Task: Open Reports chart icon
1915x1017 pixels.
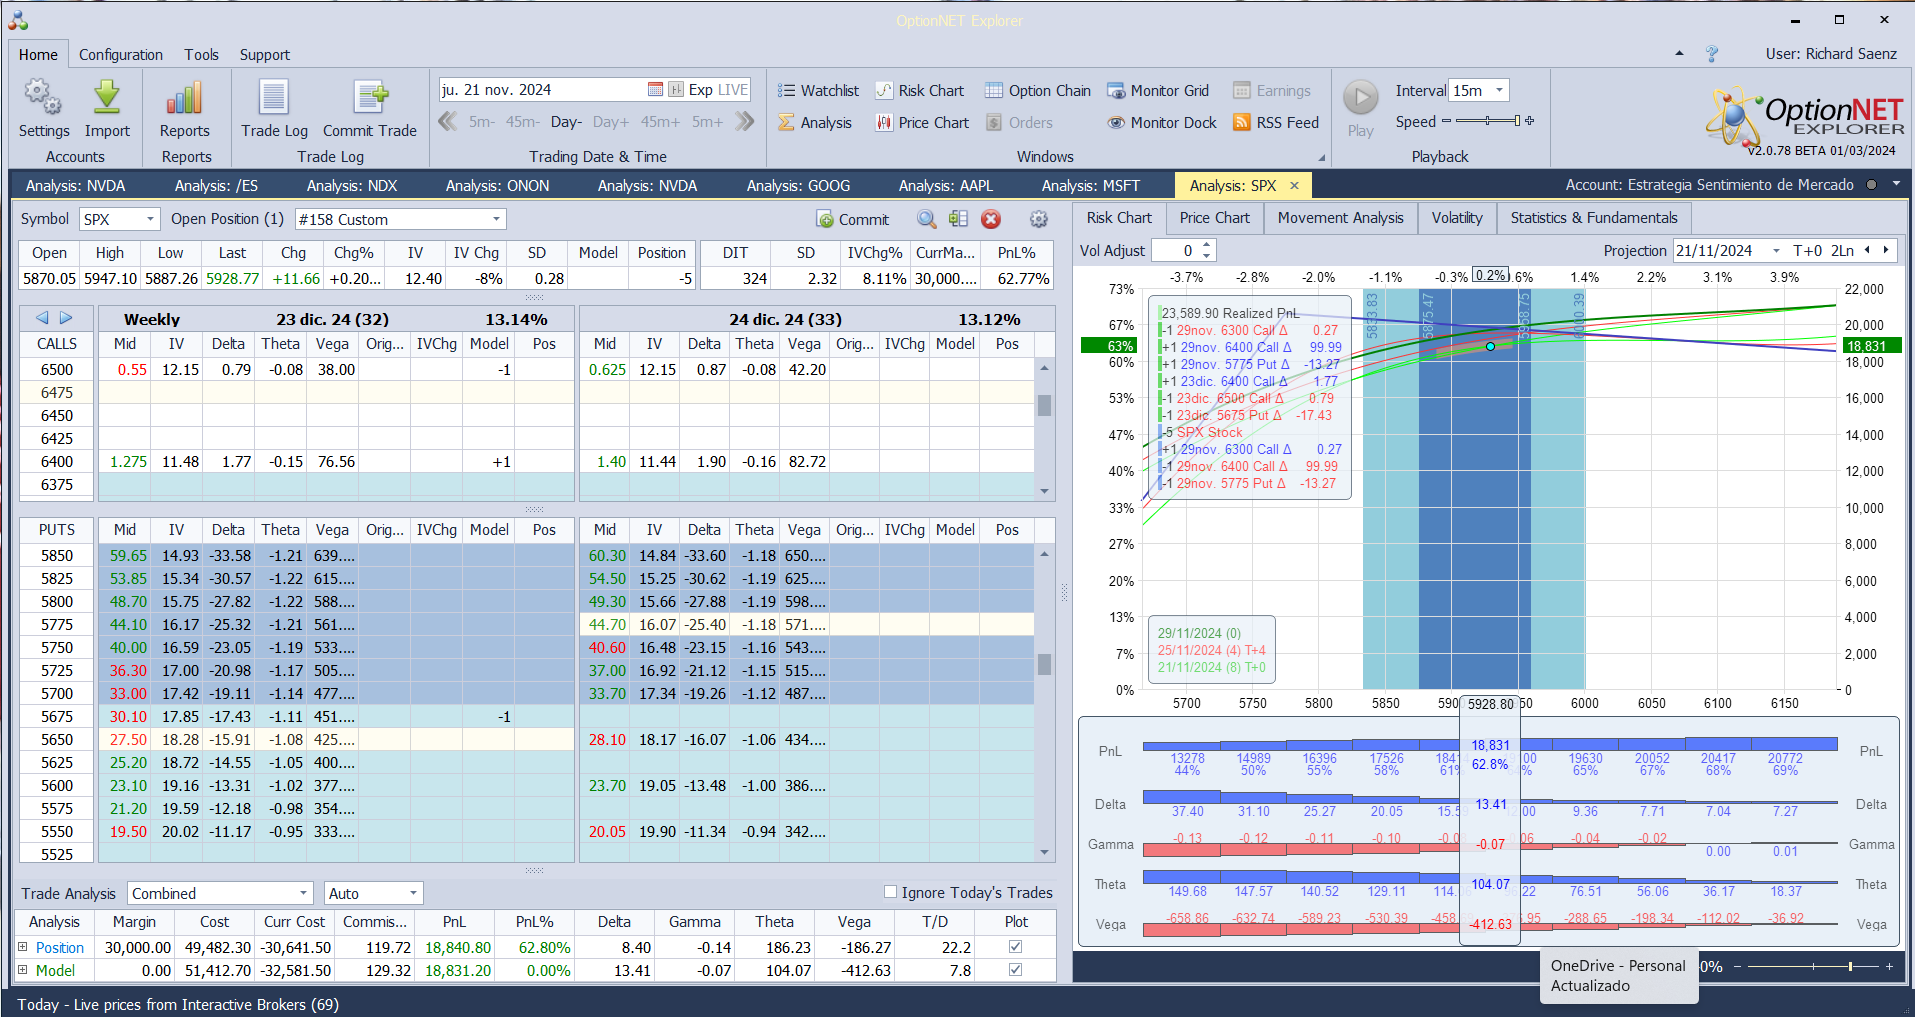Action: pos(185,98)
